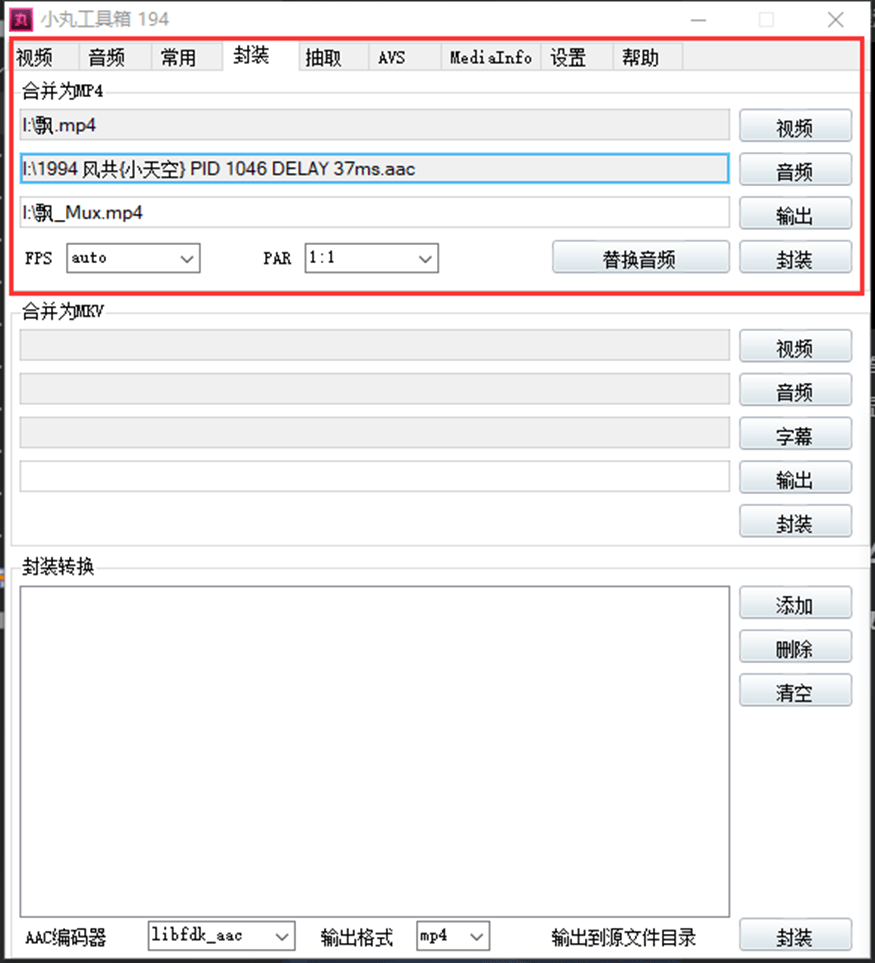Click 删除 button in 封装转换 section
The height and width of the screenshot is (963, 875).
pos(795,647)
